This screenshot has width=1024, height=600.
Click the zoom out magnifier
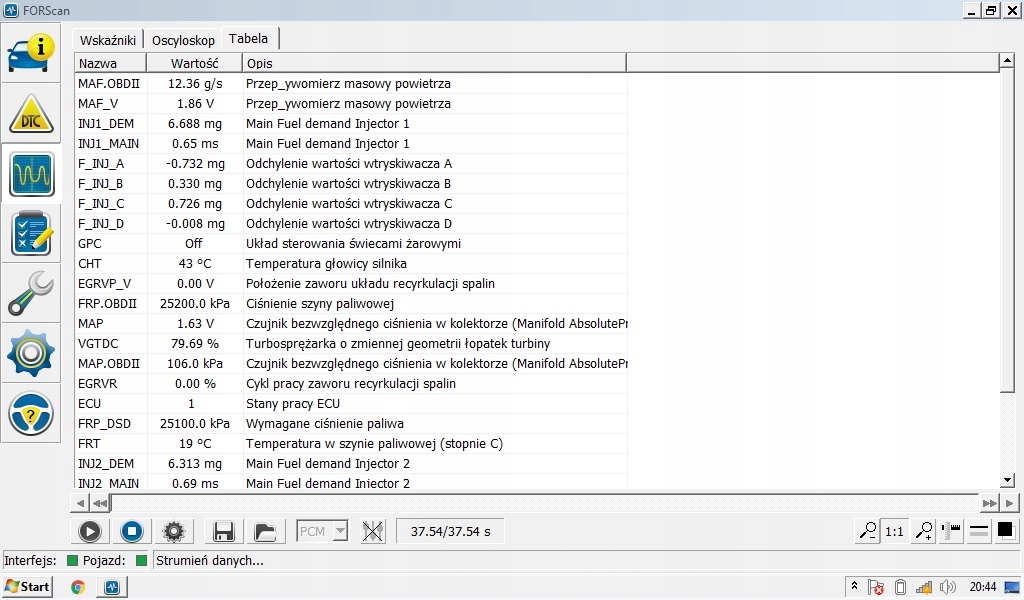point(868,531)
